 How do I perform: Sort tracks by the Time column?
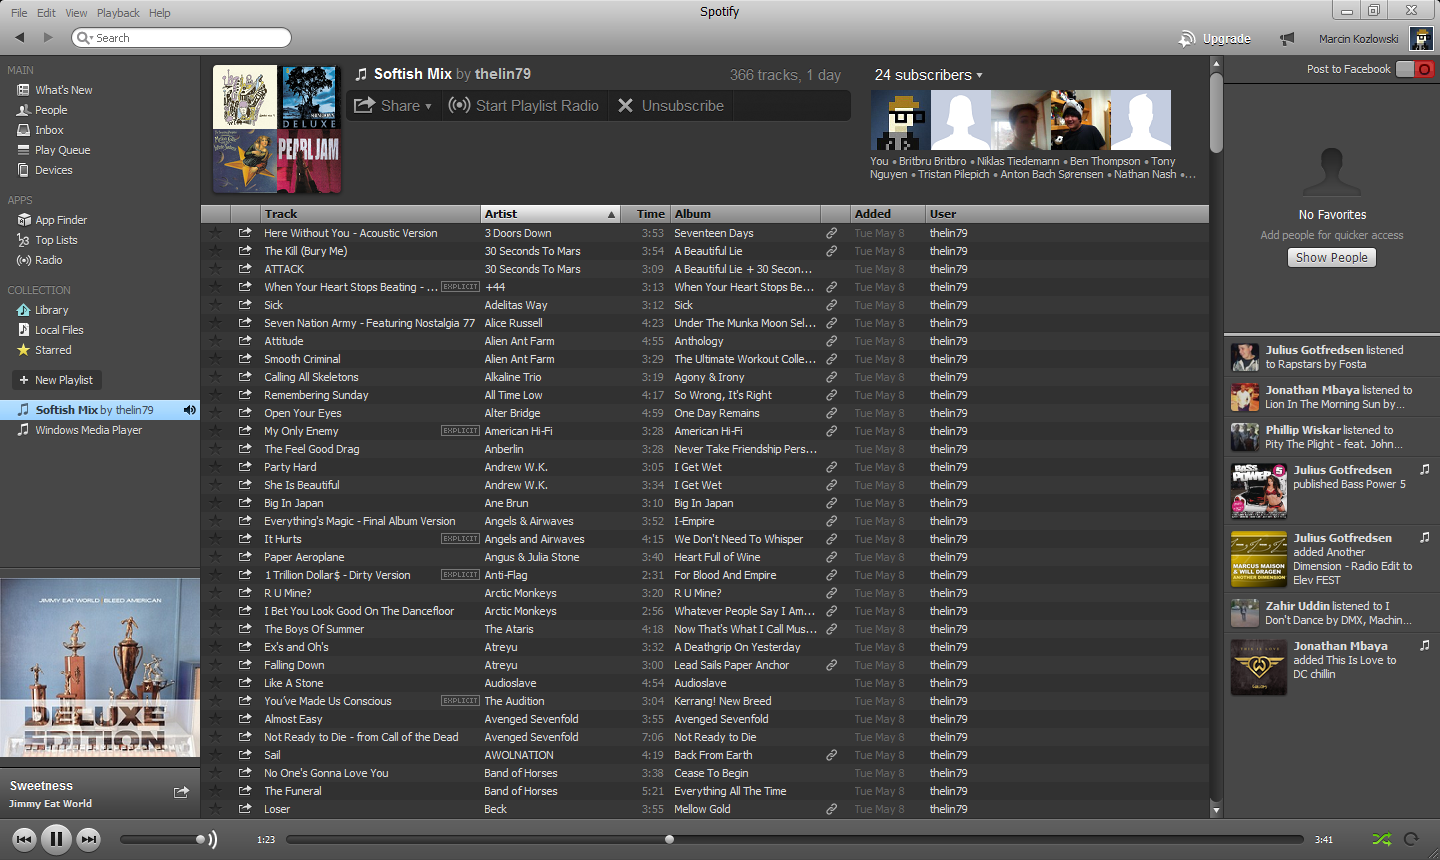point(646,214)
